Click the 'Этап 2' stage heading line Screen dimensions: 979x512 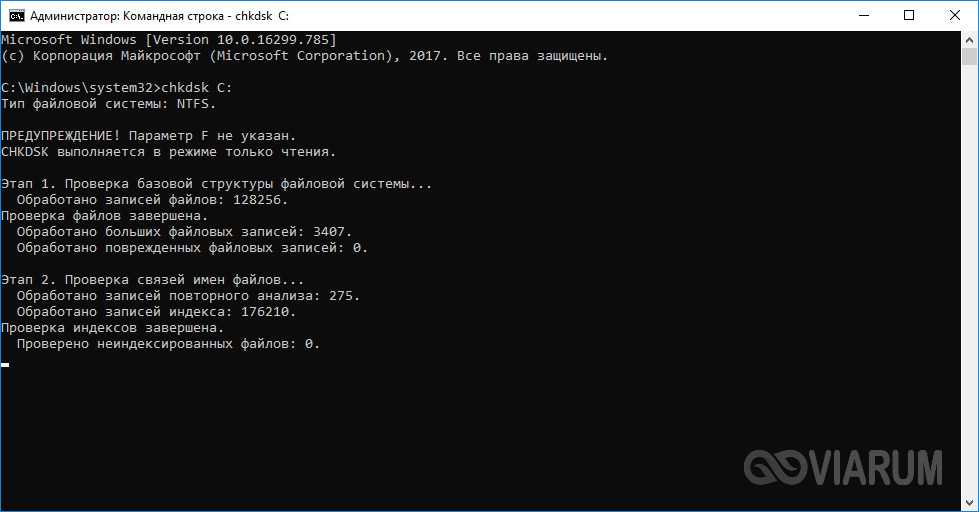pos(152,280)
